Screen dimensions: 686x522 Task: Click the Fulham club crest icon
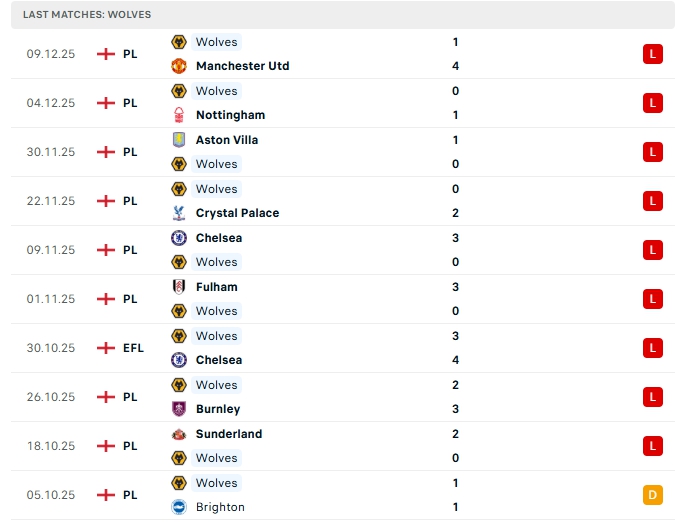point(179,287)
